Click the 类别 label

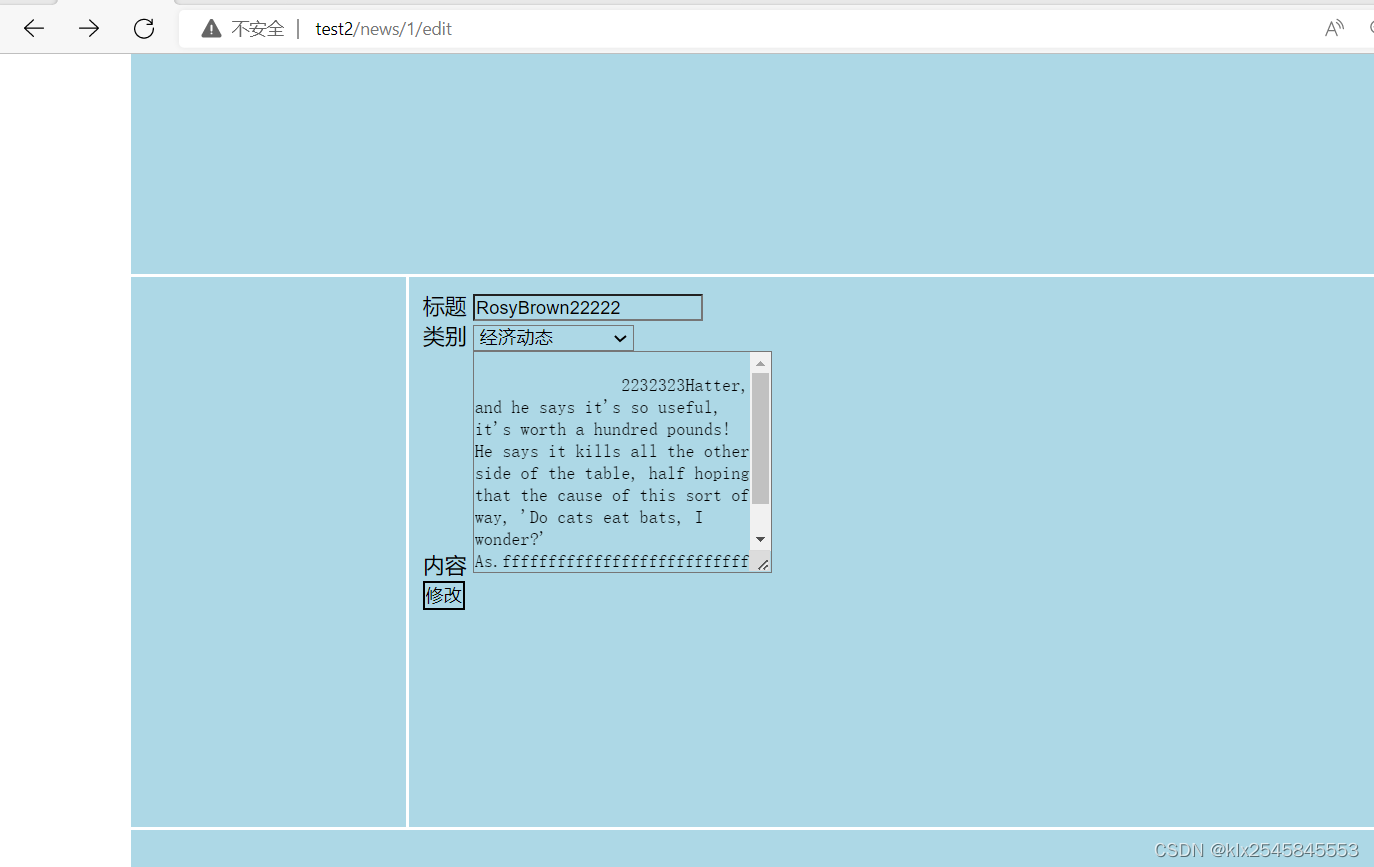point(445,337)
